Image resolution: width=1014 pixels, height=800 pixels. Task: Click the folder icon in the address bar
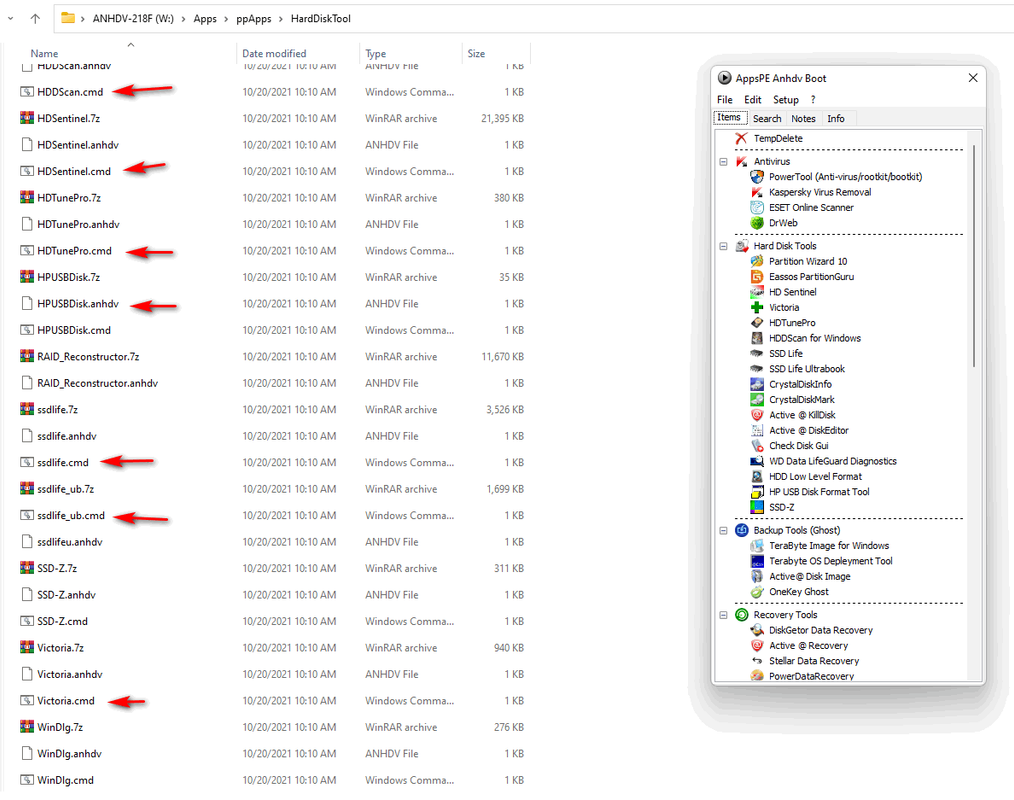(68, 18)
